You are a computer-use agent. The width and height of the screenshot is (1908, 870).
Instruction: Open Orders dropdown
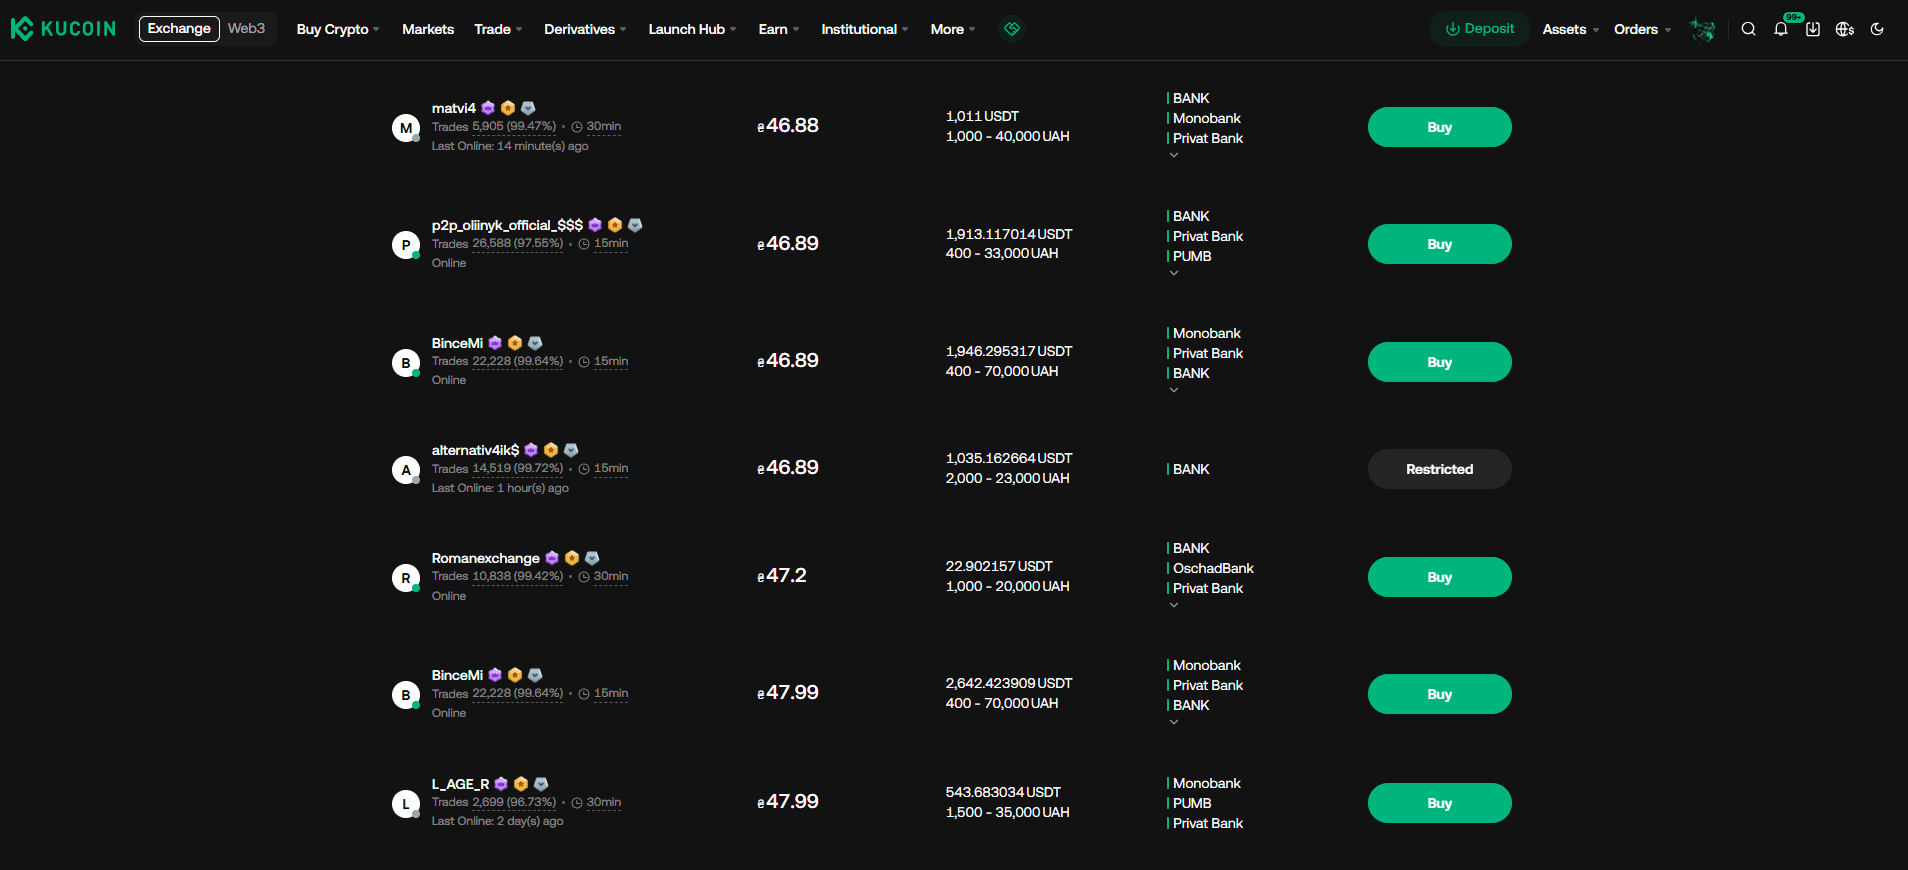pos(1642,29)
